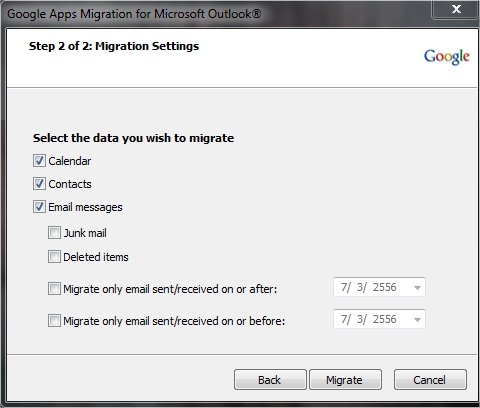The width and height of the screenshot is (480, 408).
Task: Select the day in the on or before date
Action: (x=360, y=319)
